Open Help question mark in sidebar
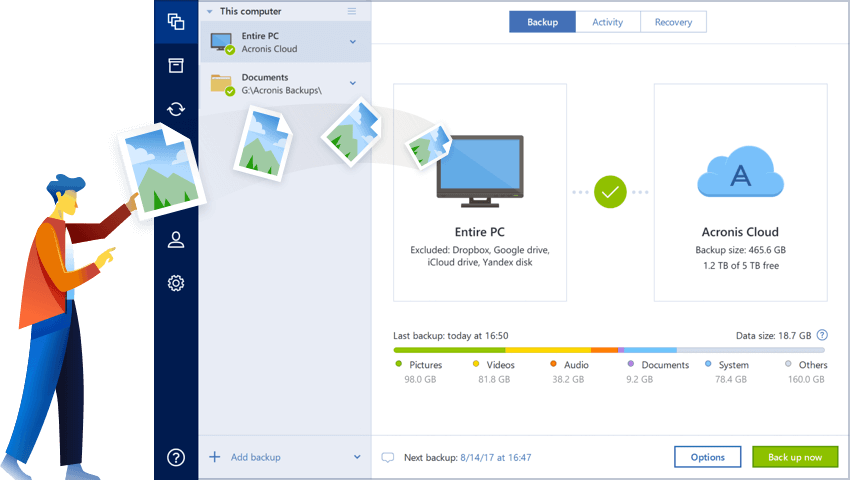This screenshot has height=480, width=850. tap(176, 457)
